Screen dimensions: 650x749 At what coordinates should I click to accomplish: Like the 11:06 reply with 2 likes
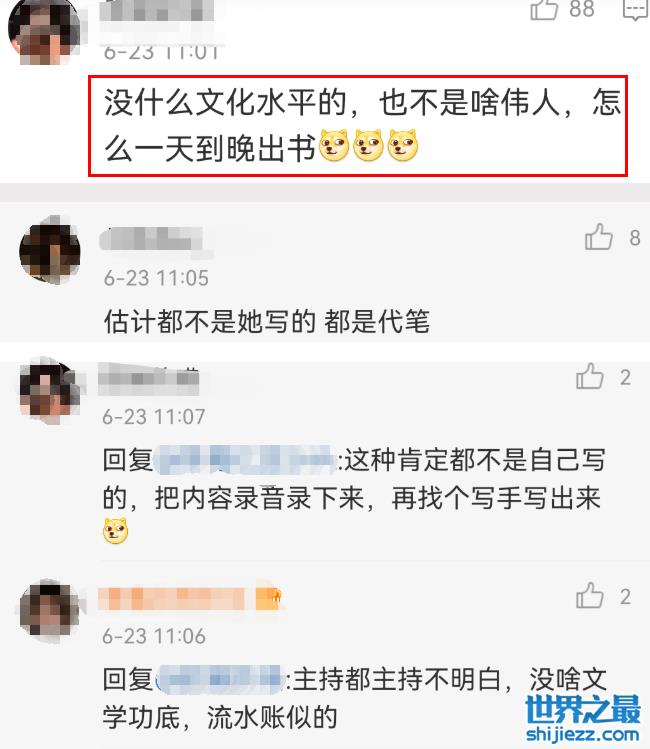click(590, 595)
